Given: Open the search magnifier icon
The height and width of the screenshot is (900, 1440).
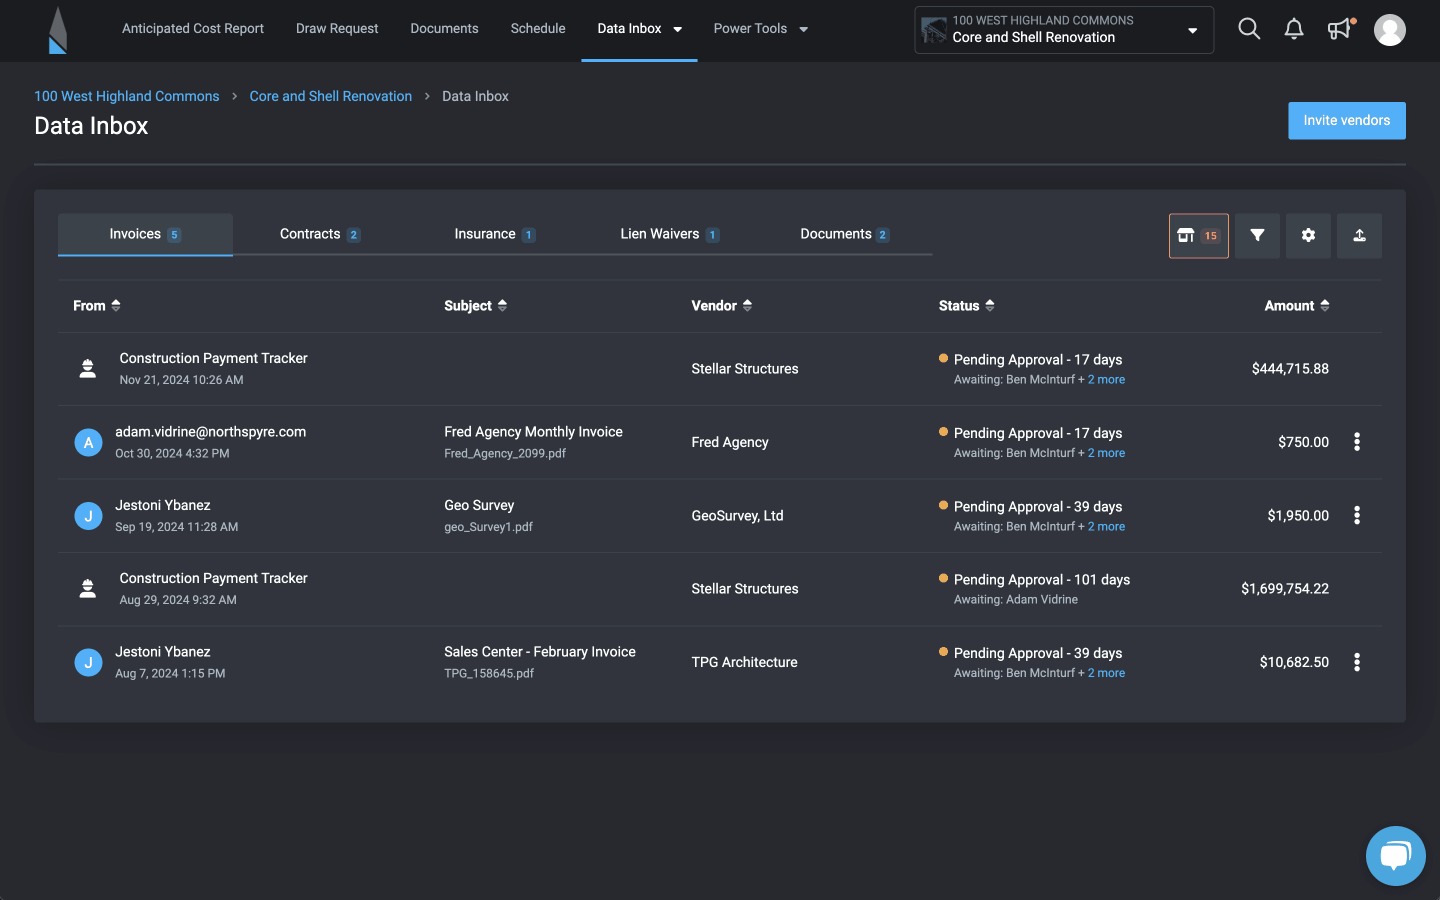Looking at the screenshot, I should tap(1249, 29).
